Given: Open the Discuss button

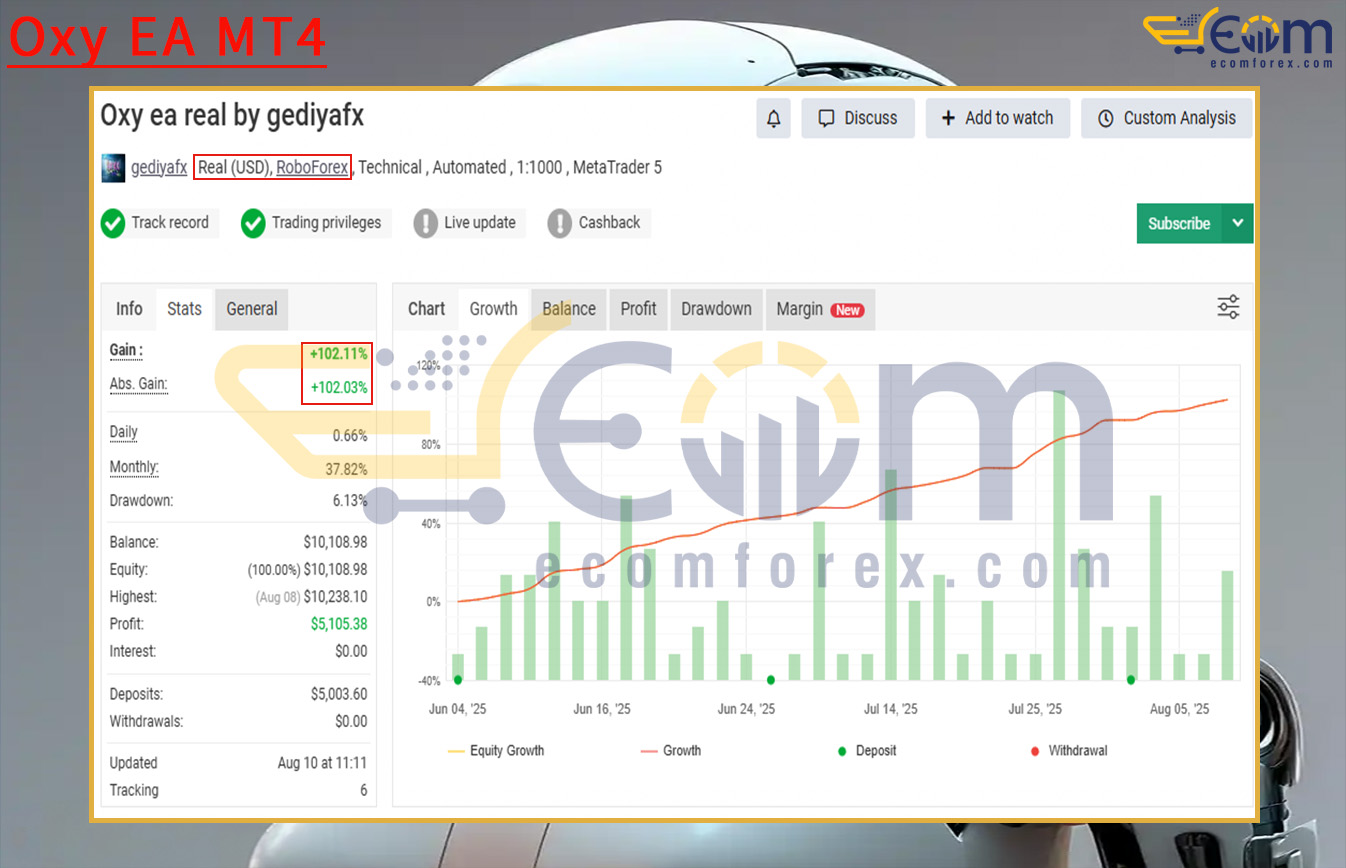Looking at the screenshot, I should pos(858,118).
